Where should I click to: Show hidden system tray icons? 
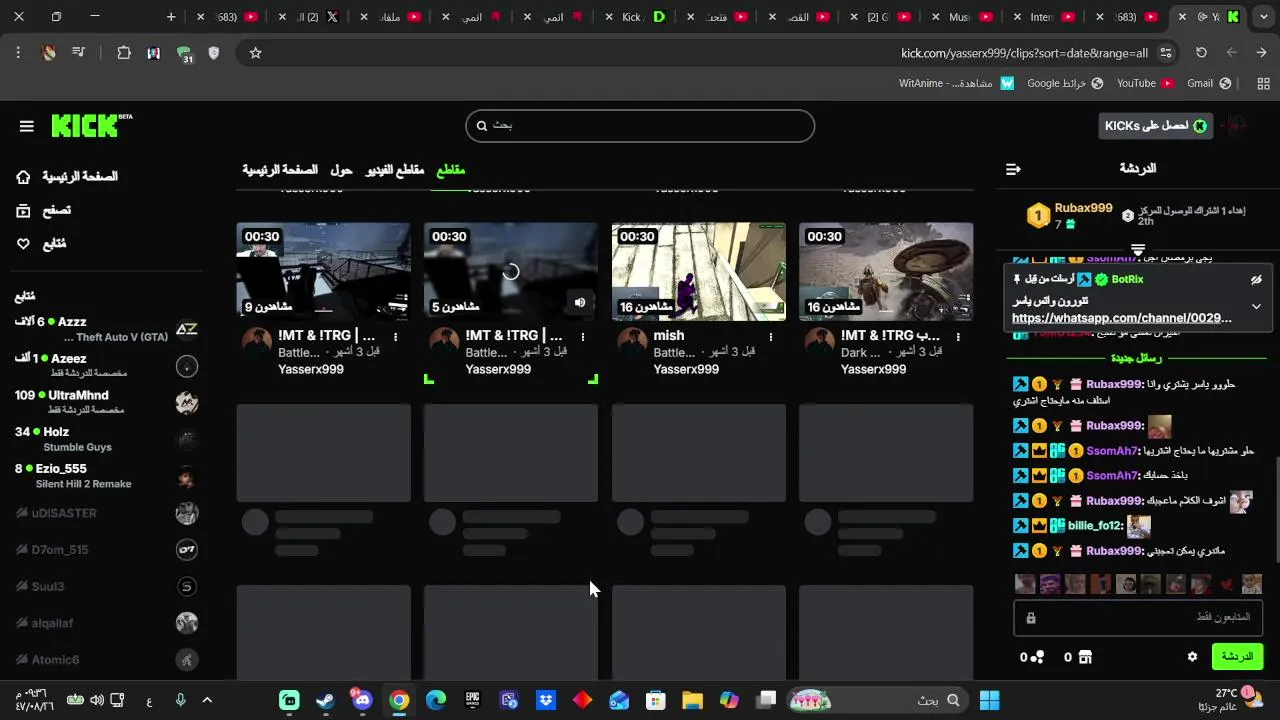point(207,700)
